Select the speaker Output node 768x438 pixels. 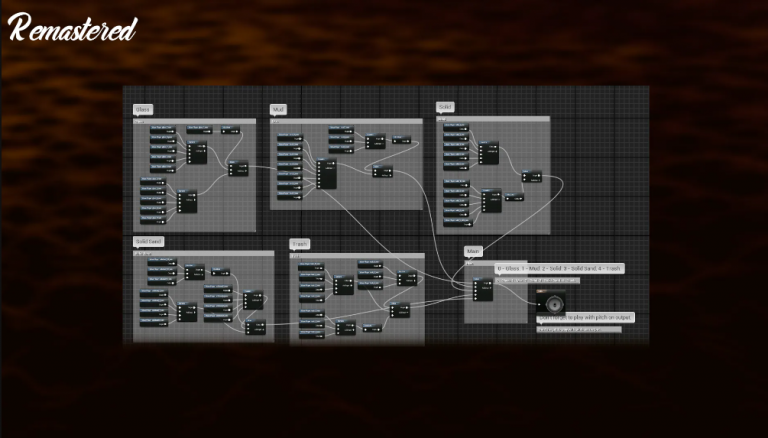pyautogui.click(x=551, y=302)
